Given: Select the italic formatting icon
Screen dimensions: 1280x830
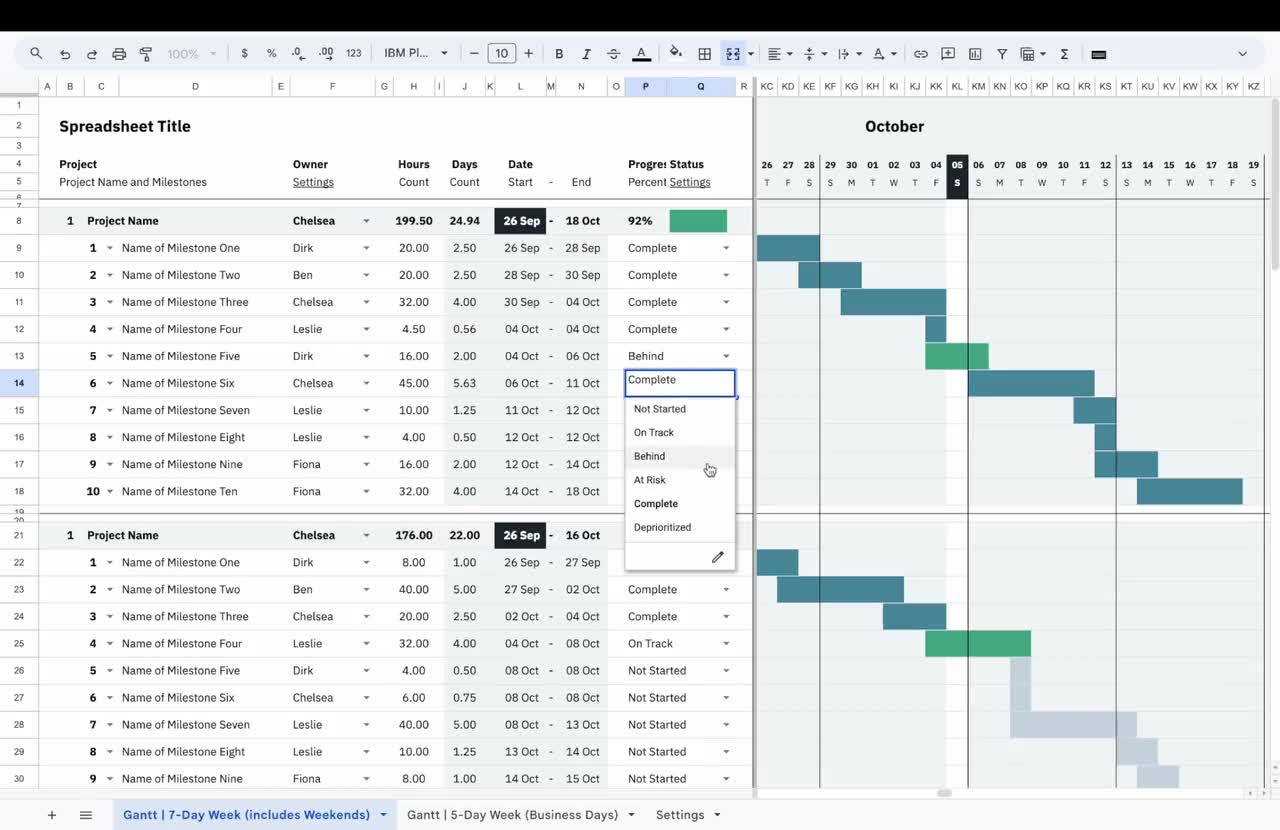Looking at the screenshot, I should tap(587, 53).
